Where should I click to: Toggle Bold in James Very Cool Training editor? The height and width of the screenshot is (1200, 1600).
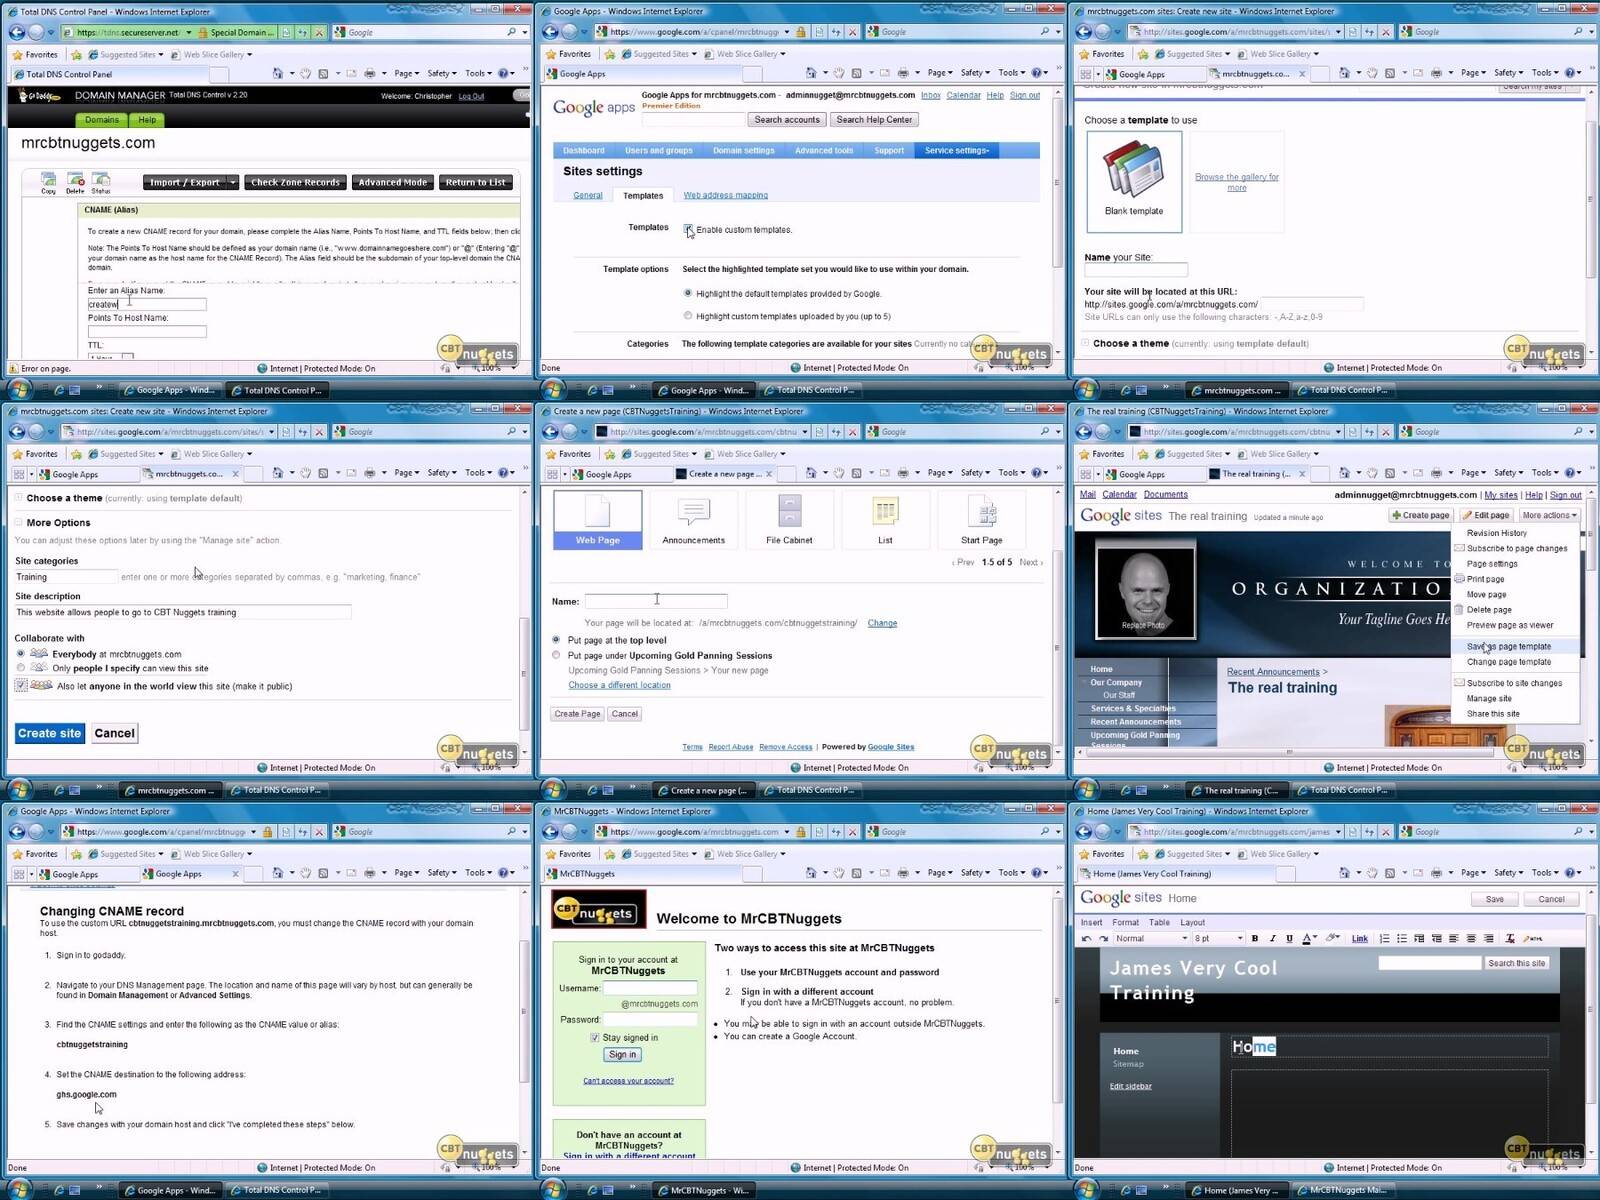tap(1255, 938)
